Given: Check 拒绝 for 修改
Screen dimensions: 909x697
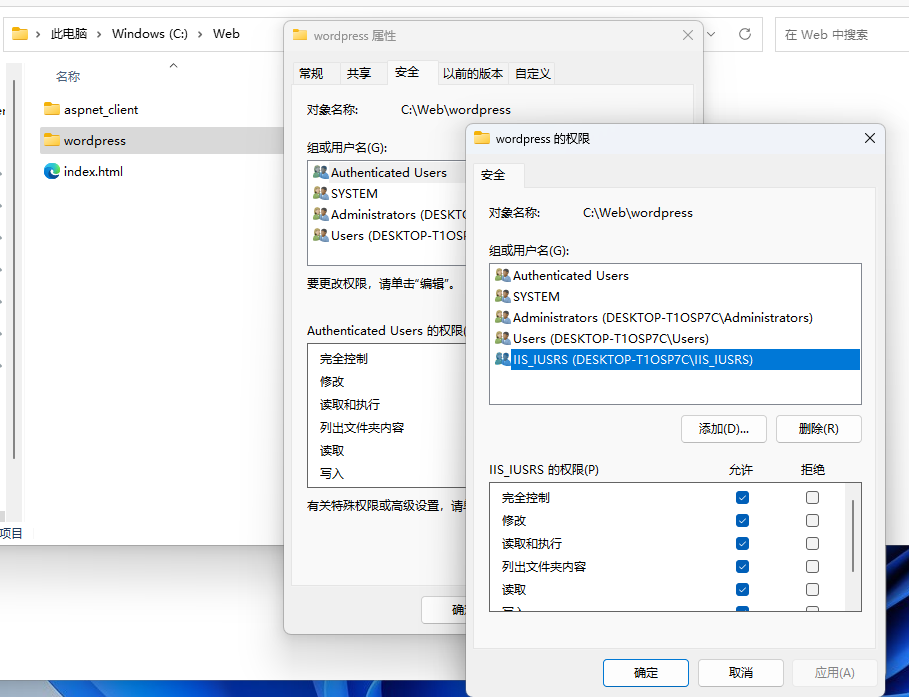Looking at the screenshot, I should coord(812,520).
